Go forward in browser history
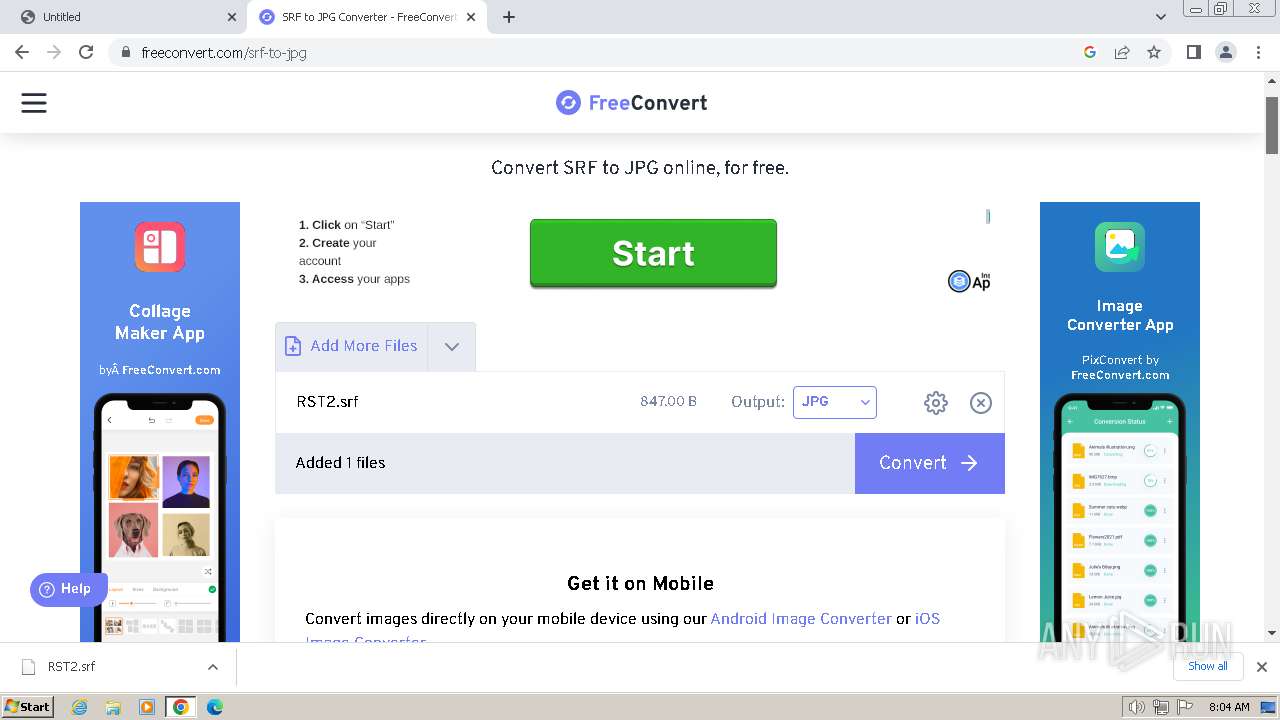The height and width of the screenshot is (720, 1280). point(54,52)
